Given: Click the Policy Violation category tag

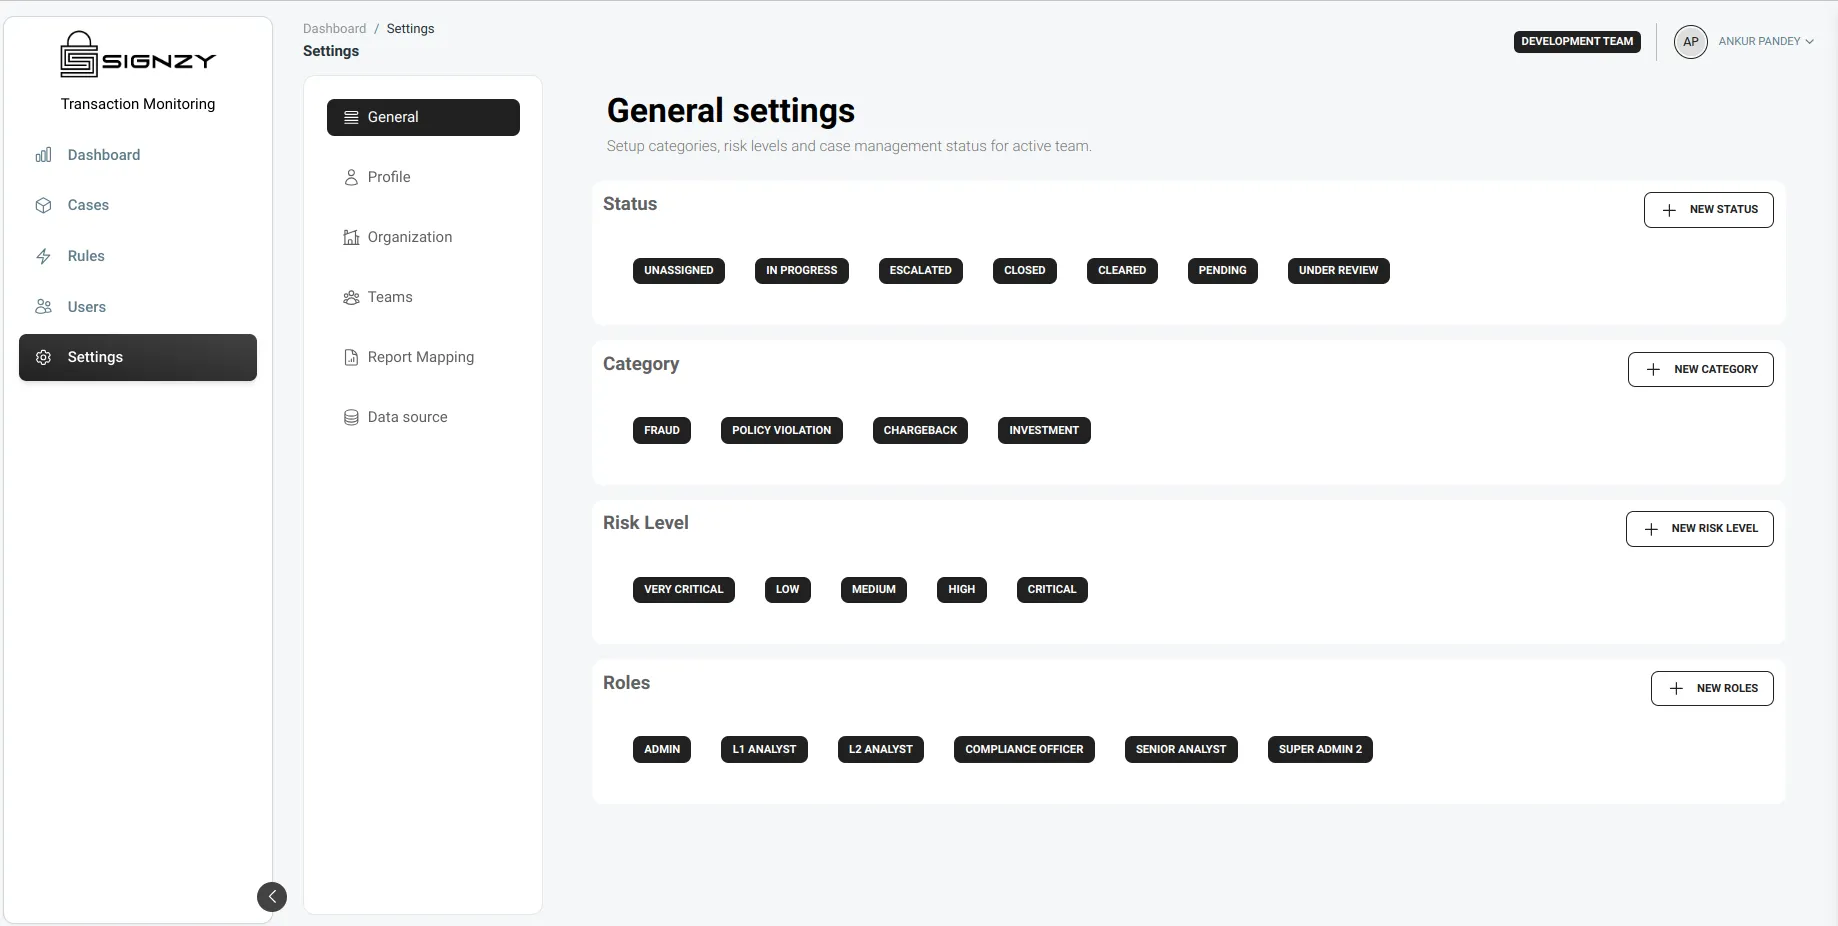Looking at the screenshot, I should (x=782, y=431).
